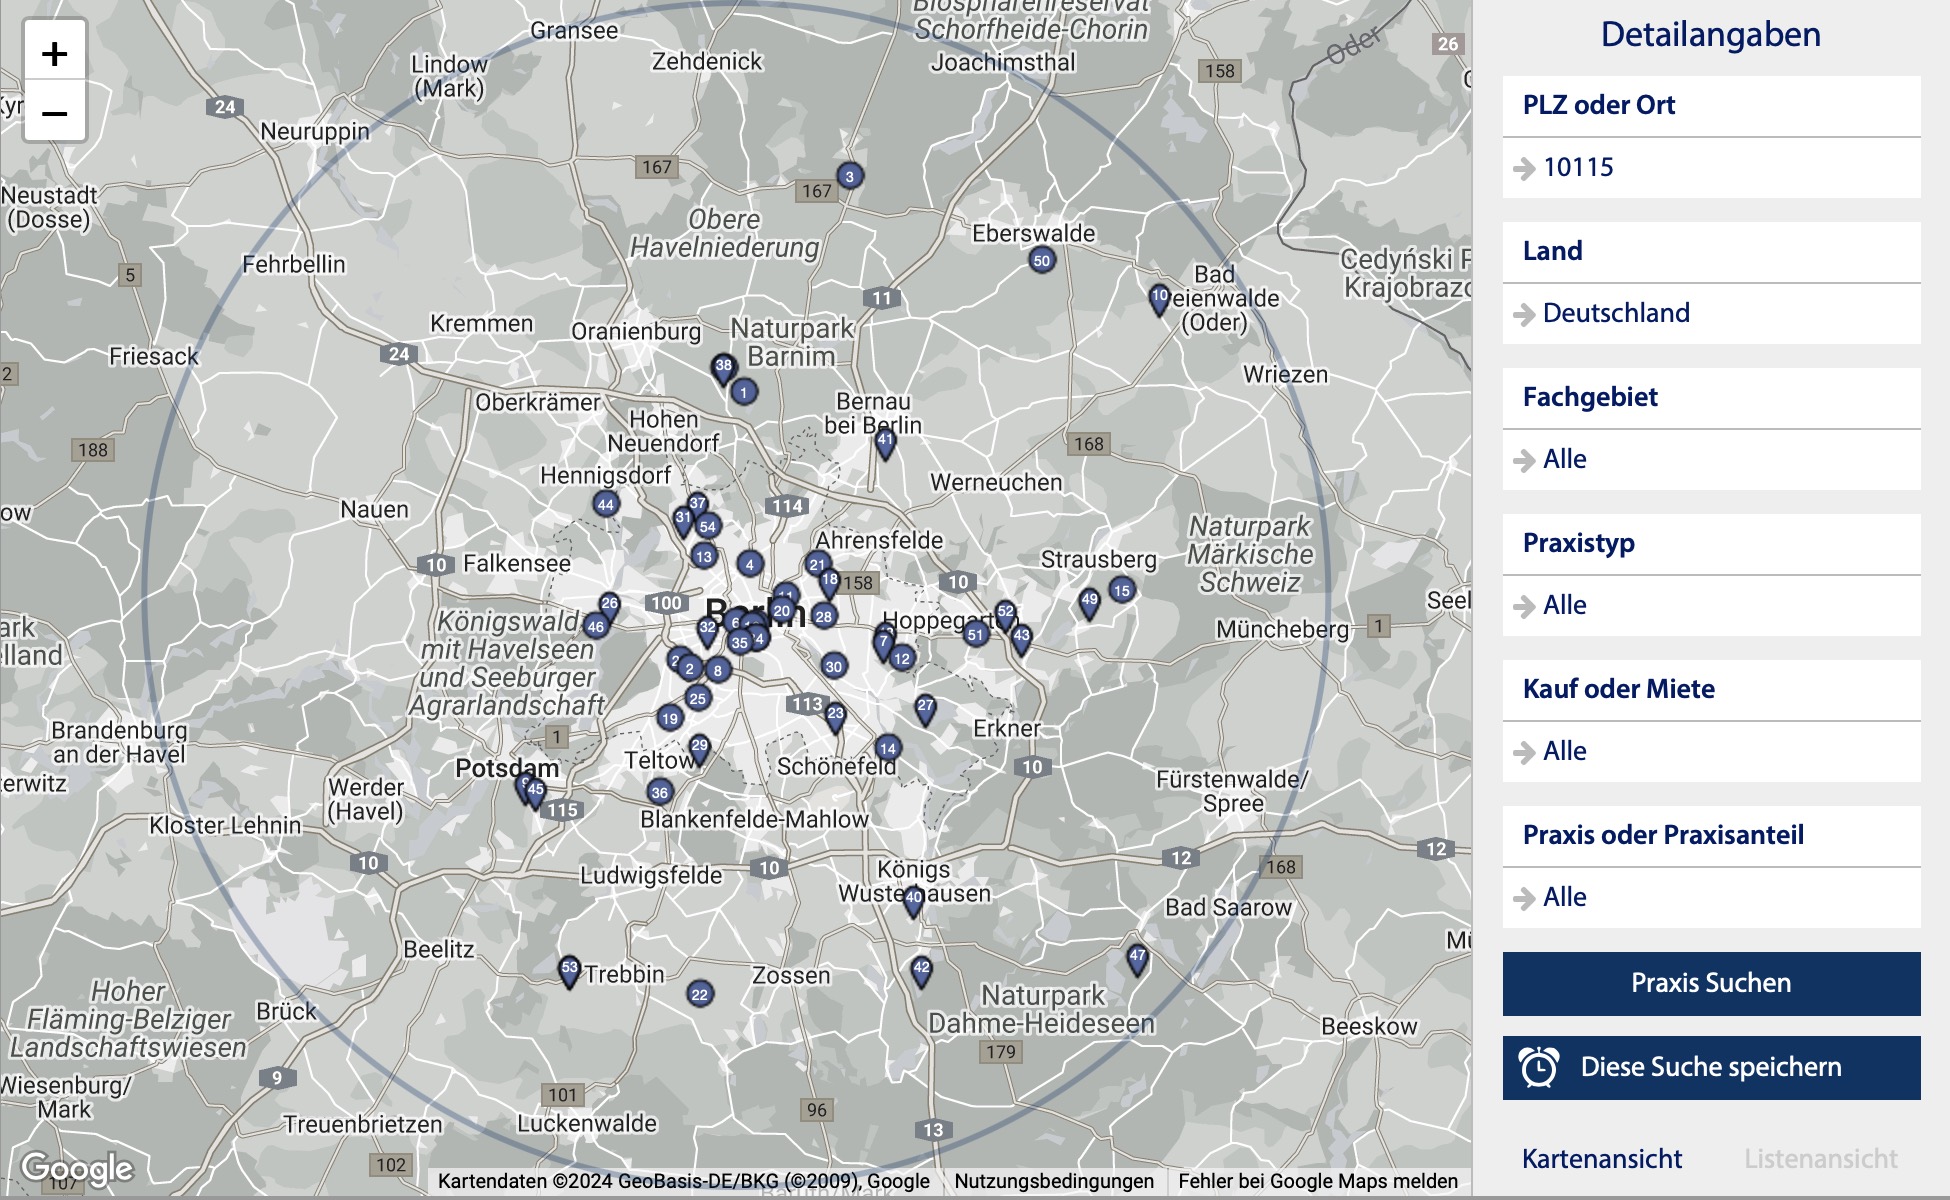
Task: Zoom in on the map
Action: [x=55, y=53]
